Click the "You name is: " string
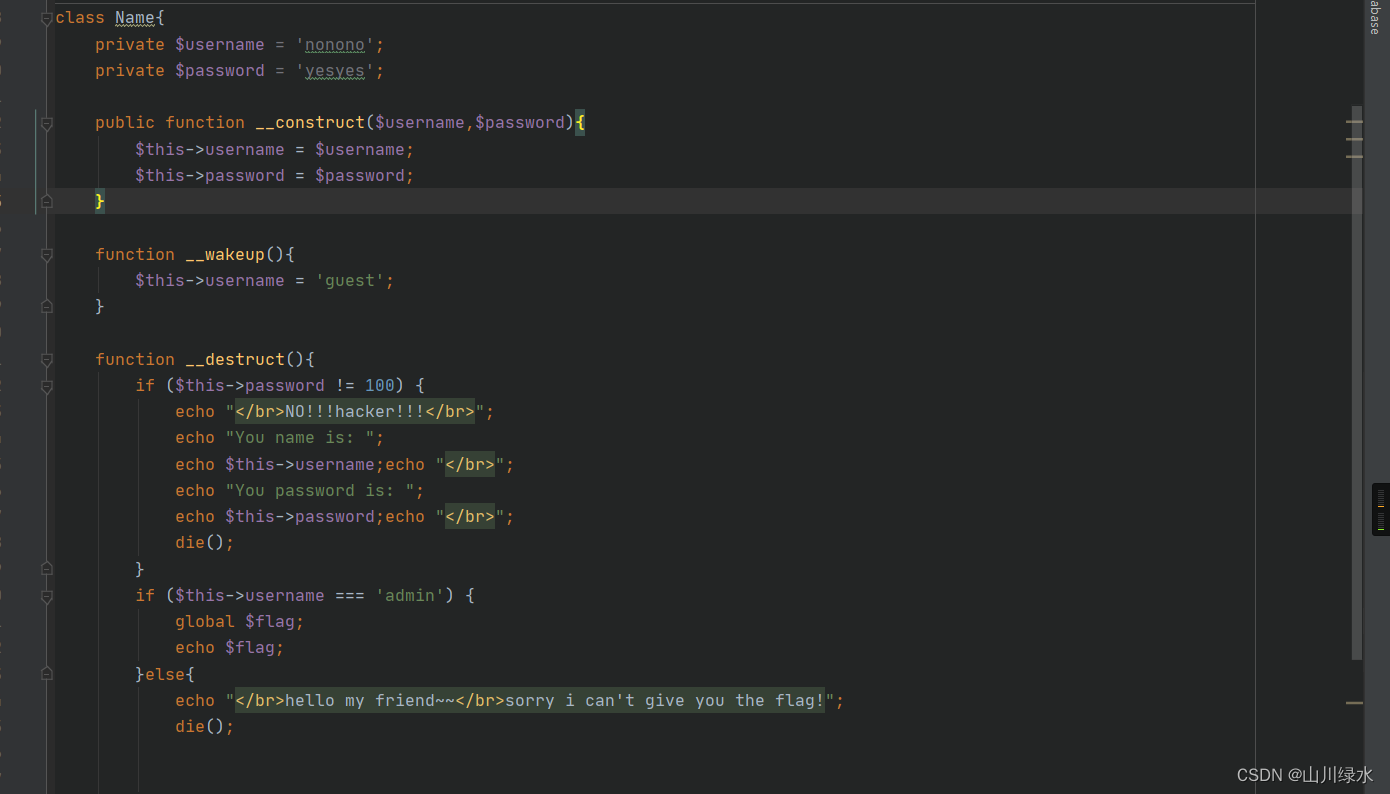1390x794 pixels. pyautogui.click(x=300, y=438)
